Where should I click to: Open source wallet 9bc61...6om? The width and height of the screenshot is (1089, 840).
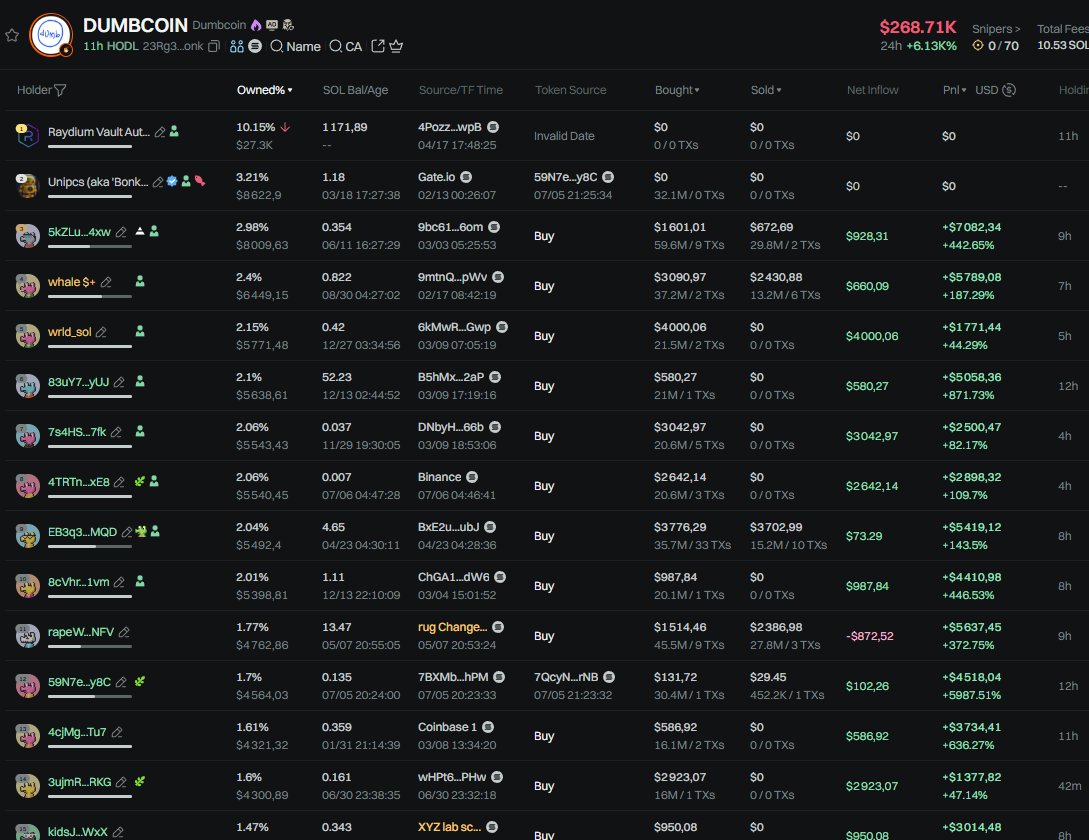(450, 227)
